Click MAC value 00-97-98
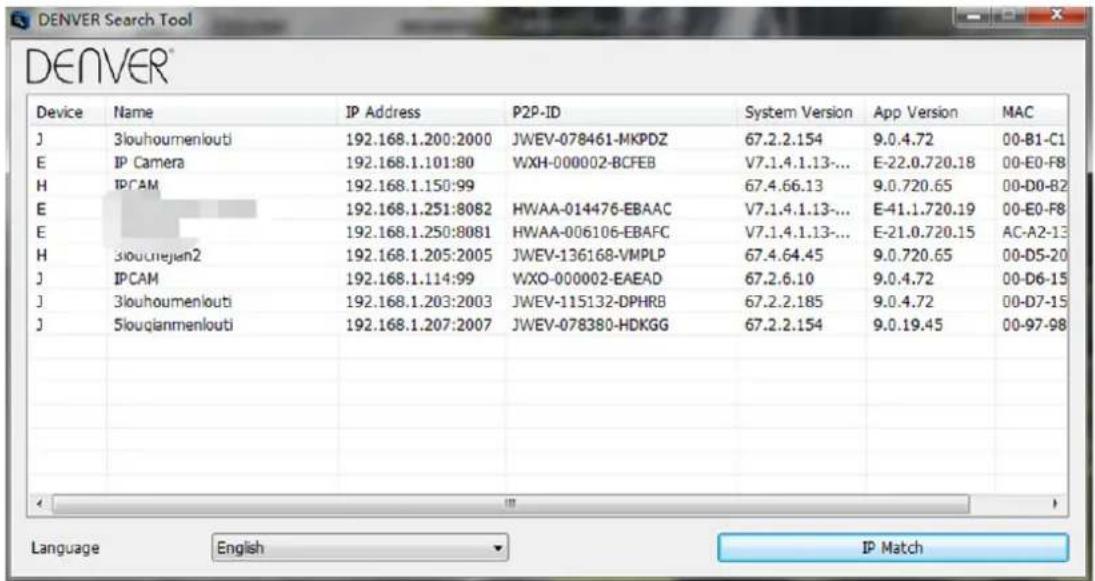The height and width of the screenshot is (581, 1095). [1034, 325]
